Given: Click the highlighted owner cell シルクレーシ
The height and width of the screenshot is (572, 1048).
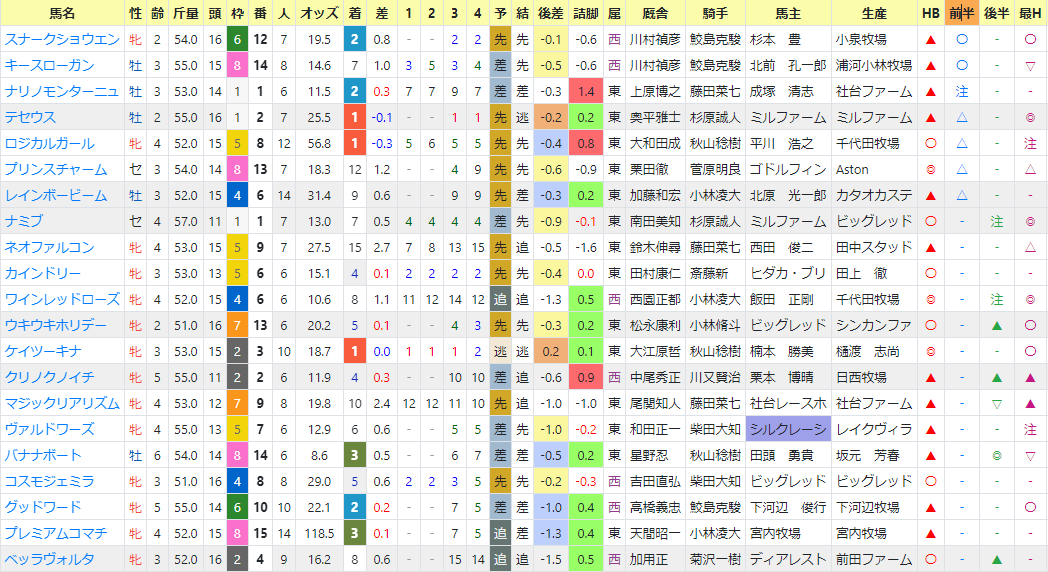Looking at the screenshot, I should pyautogui.click(x=788, y=430).
